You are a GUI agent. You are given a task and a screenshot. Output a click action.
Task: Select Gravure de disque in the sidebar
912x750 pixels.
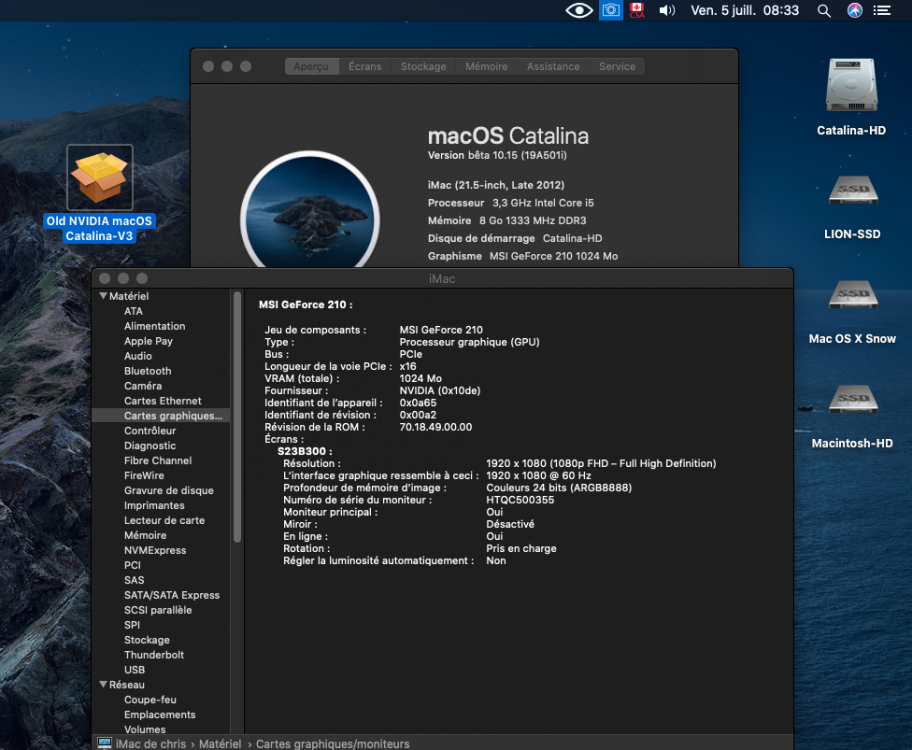coord(169,490)
